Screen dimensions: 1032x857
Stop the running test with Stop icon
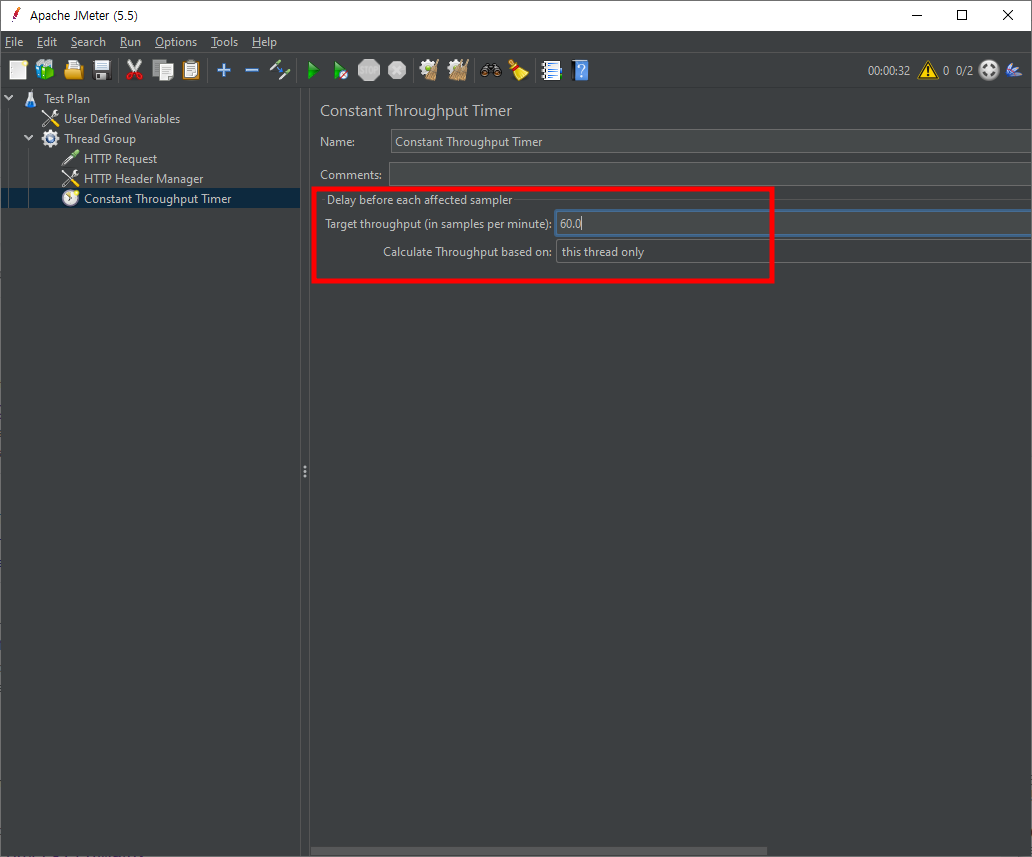(x=369, y=70)
